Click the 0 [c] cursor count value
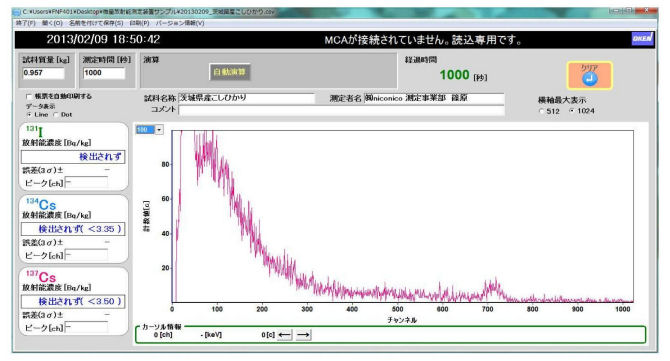The image size is (670, 361). [267, 335]
